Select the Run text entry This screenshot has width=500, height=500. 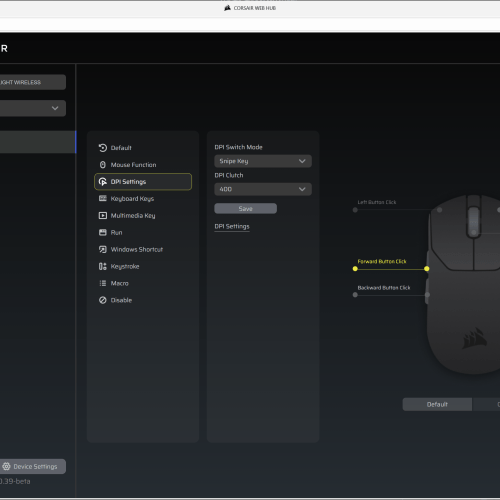116,232
